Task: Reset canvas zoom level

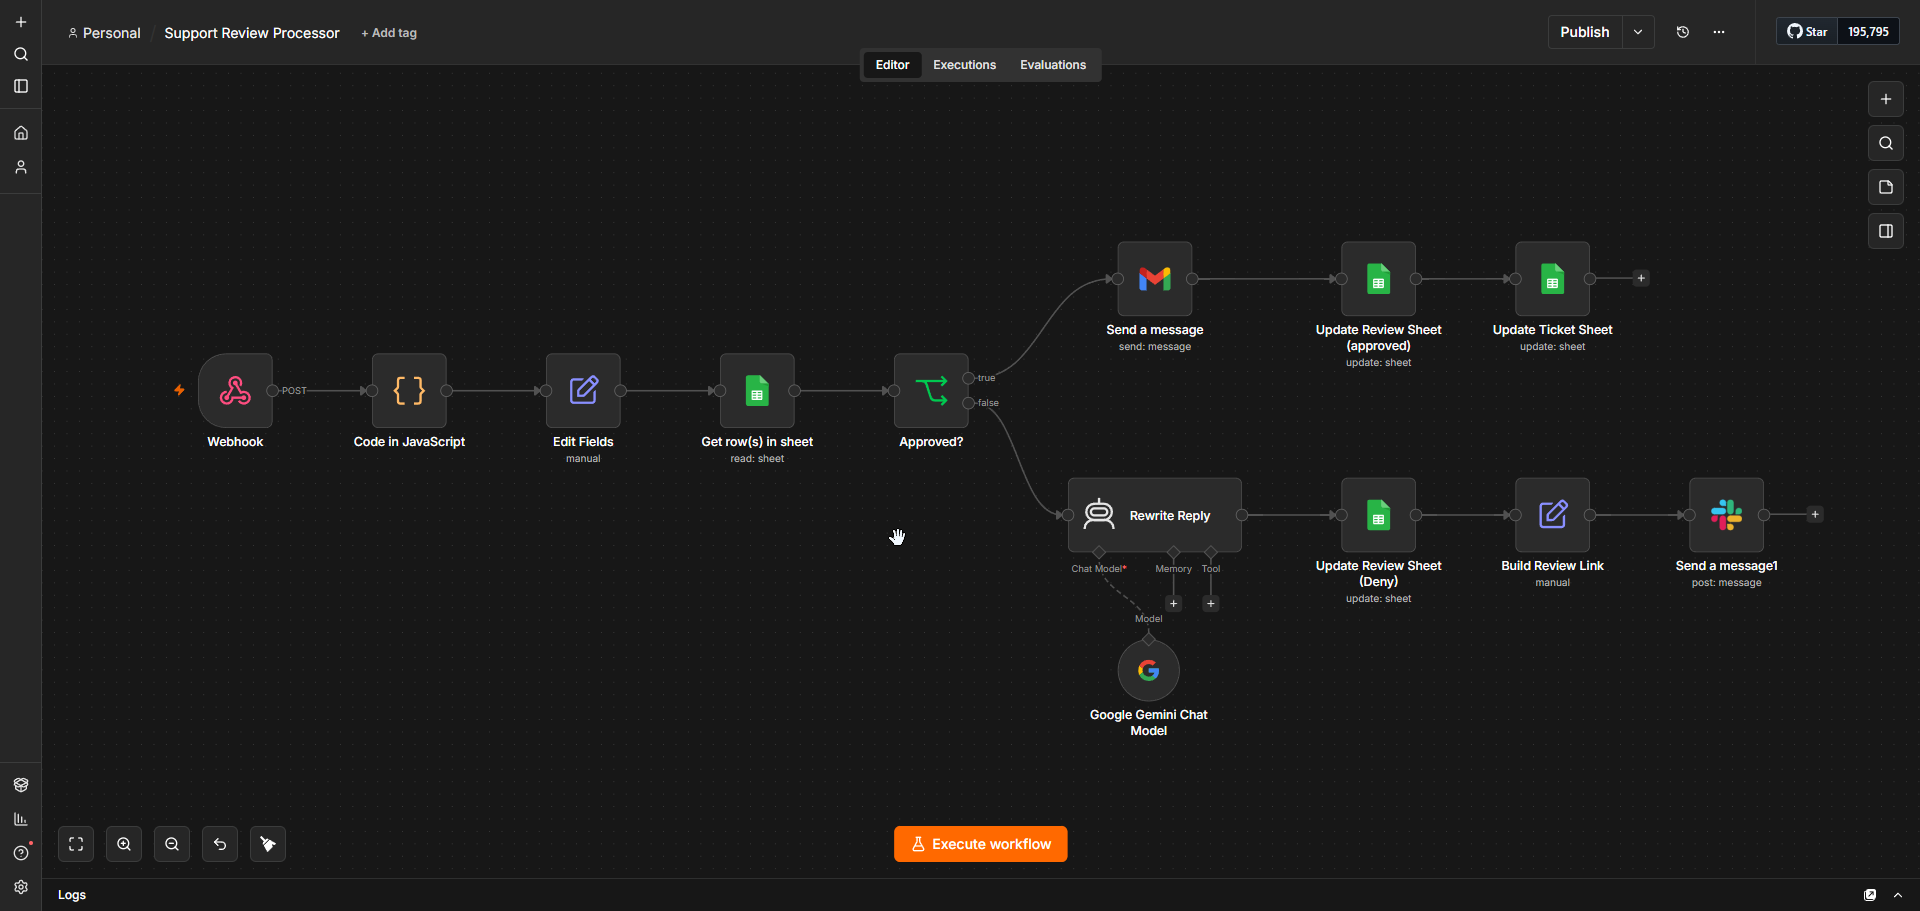Action: click(220, 844)
